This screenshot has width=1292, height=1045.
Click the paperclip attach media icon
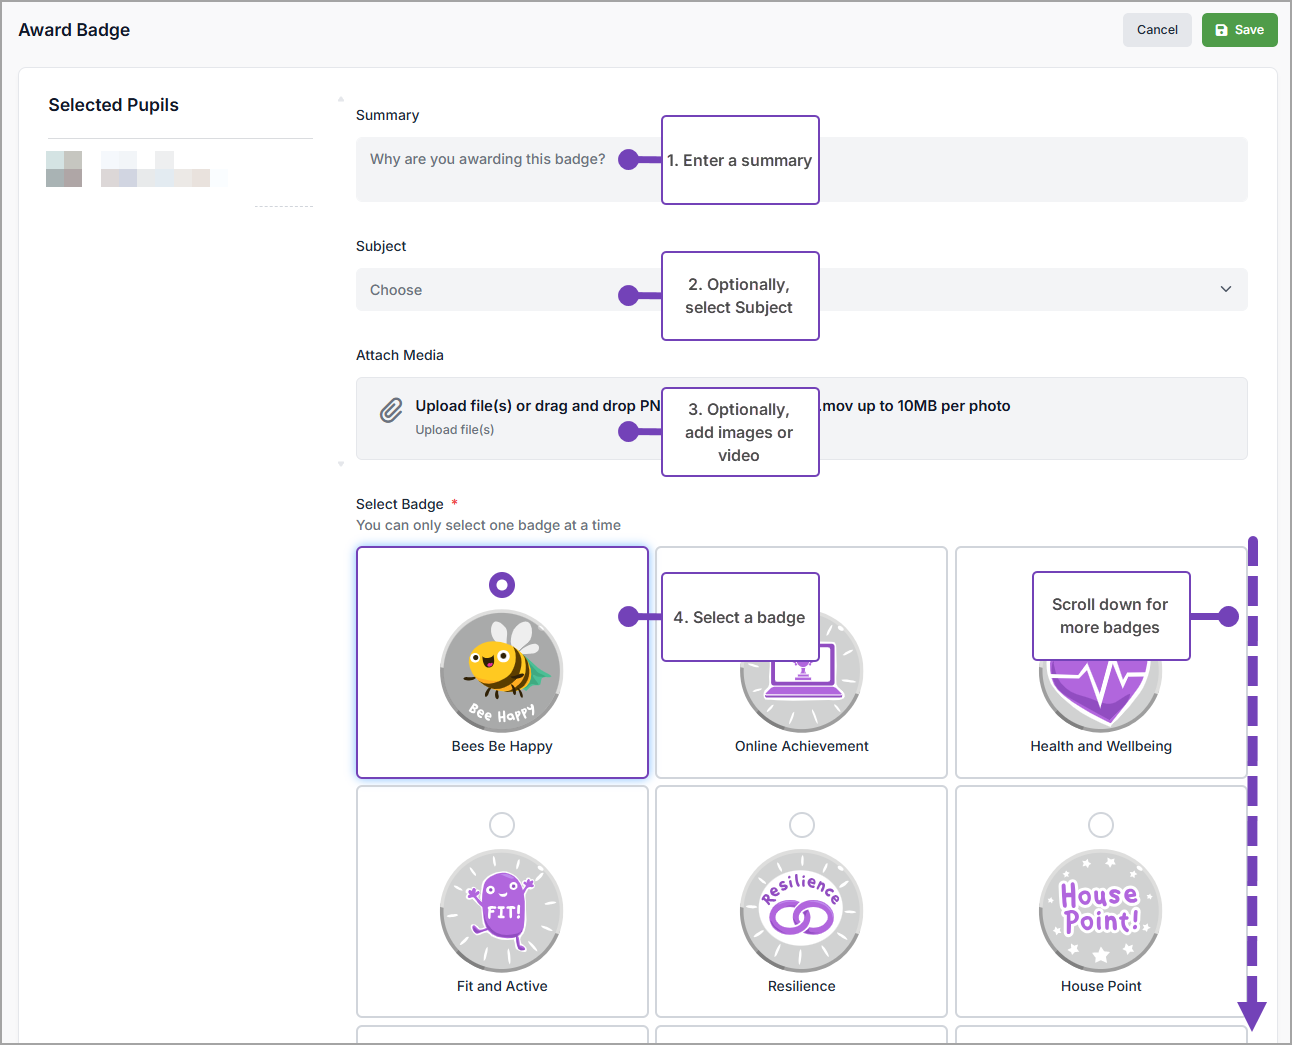pyautogui.click(x=391, y=410)
